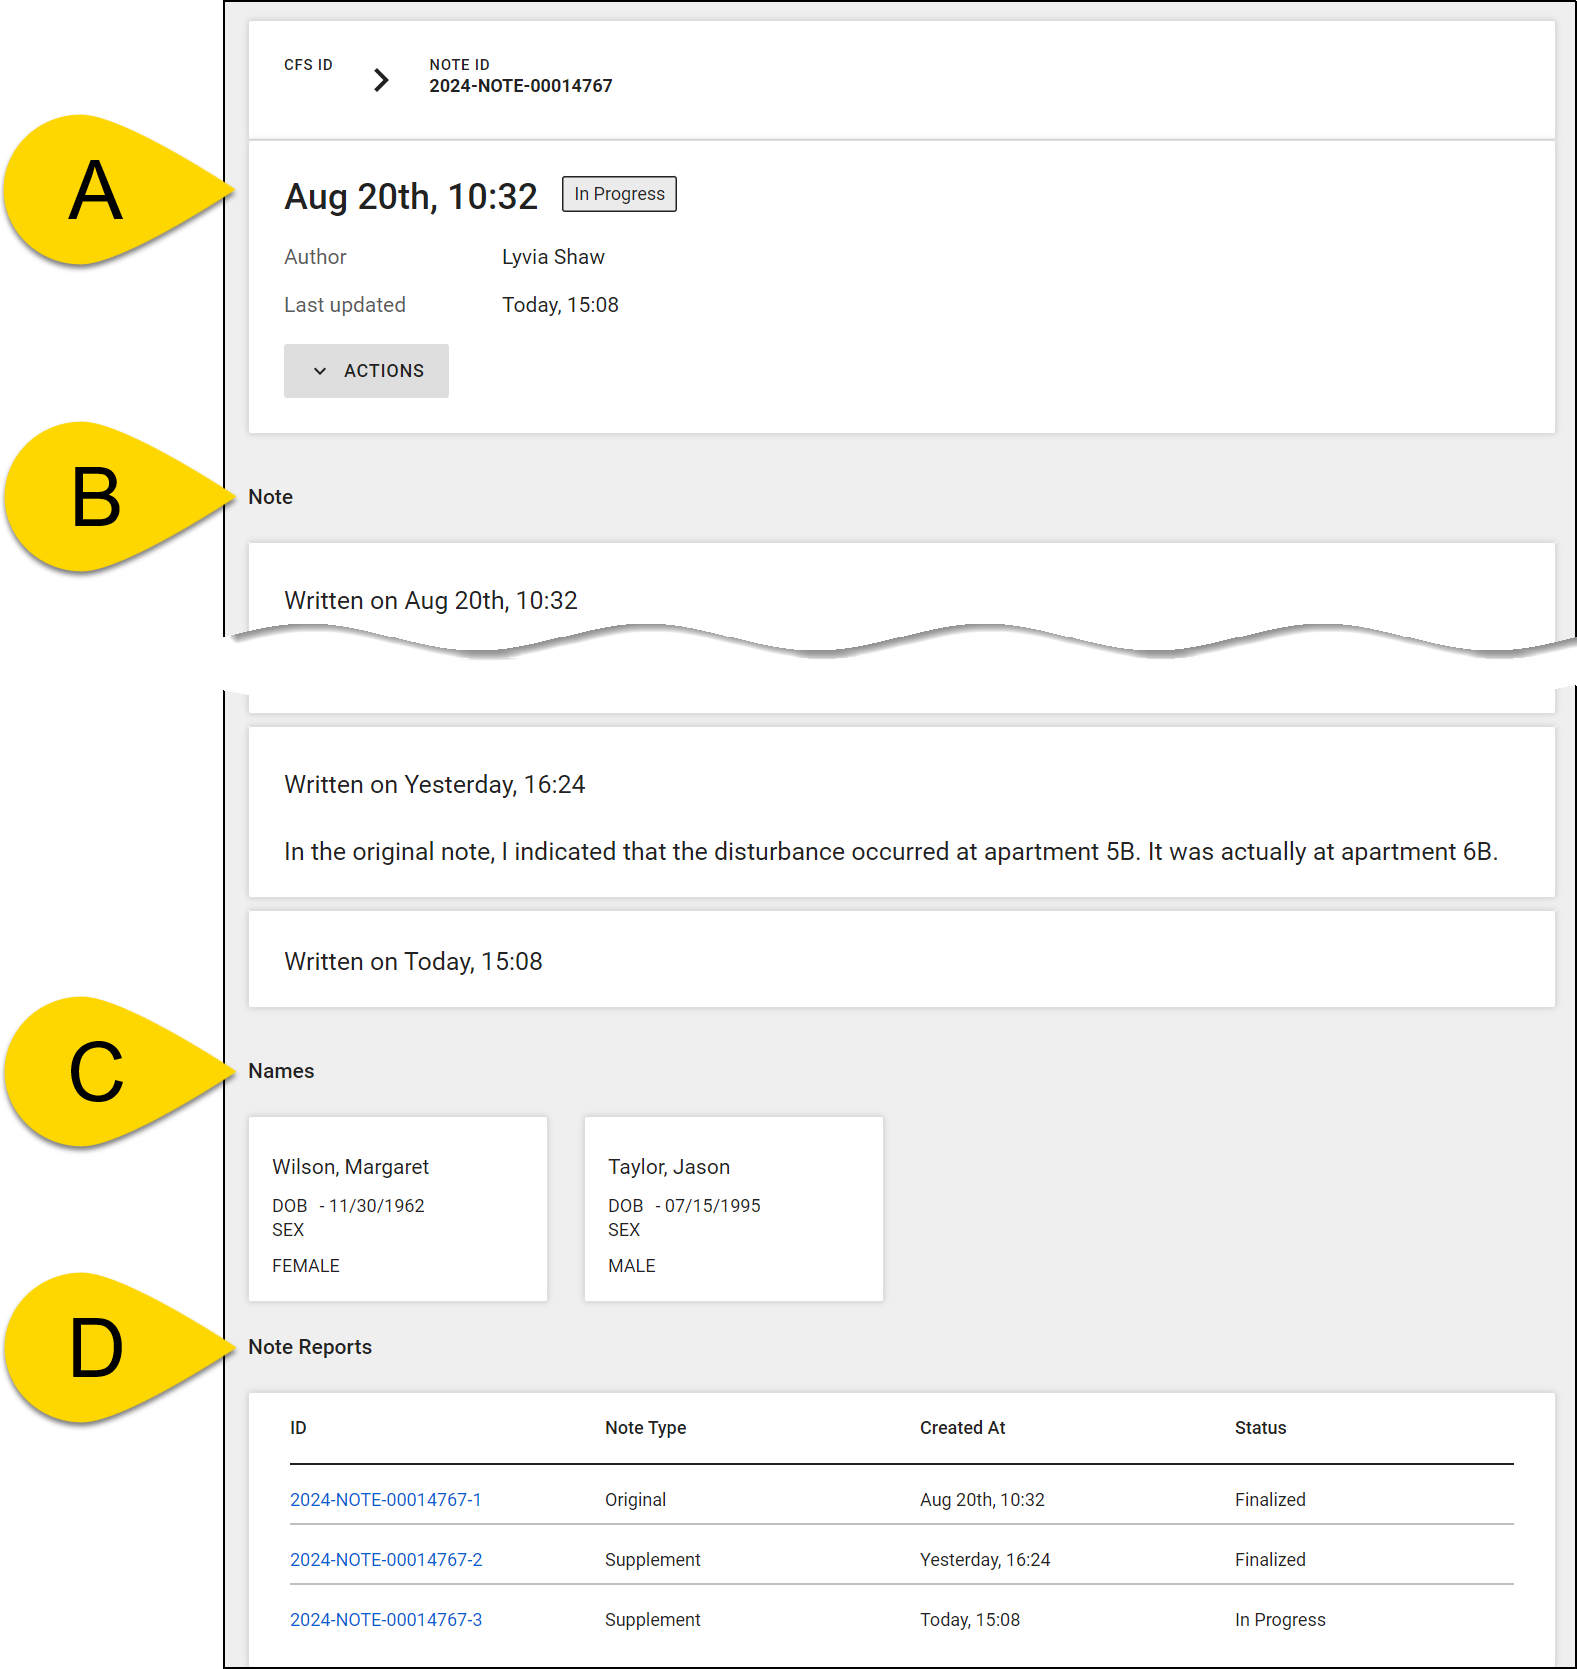Open note report 2024-NOTE-00014767-3

coord(385,1619)
